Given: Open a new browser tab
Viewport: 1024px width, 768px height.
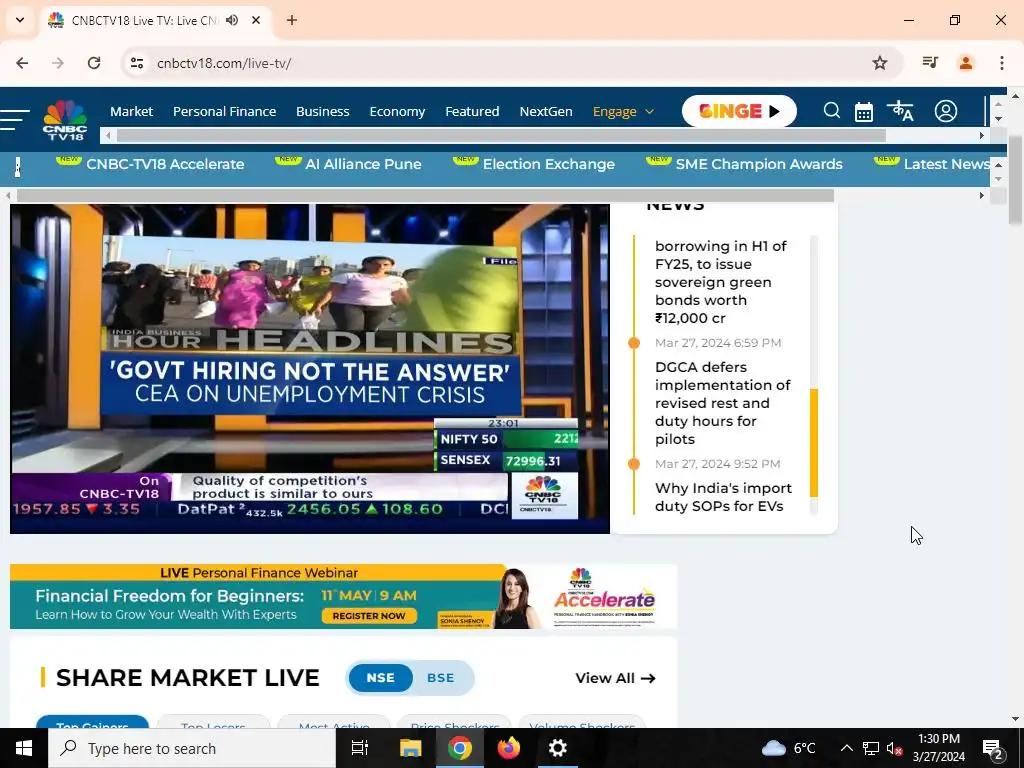Looking at the screenshot, I should click(x=292, y=20).
